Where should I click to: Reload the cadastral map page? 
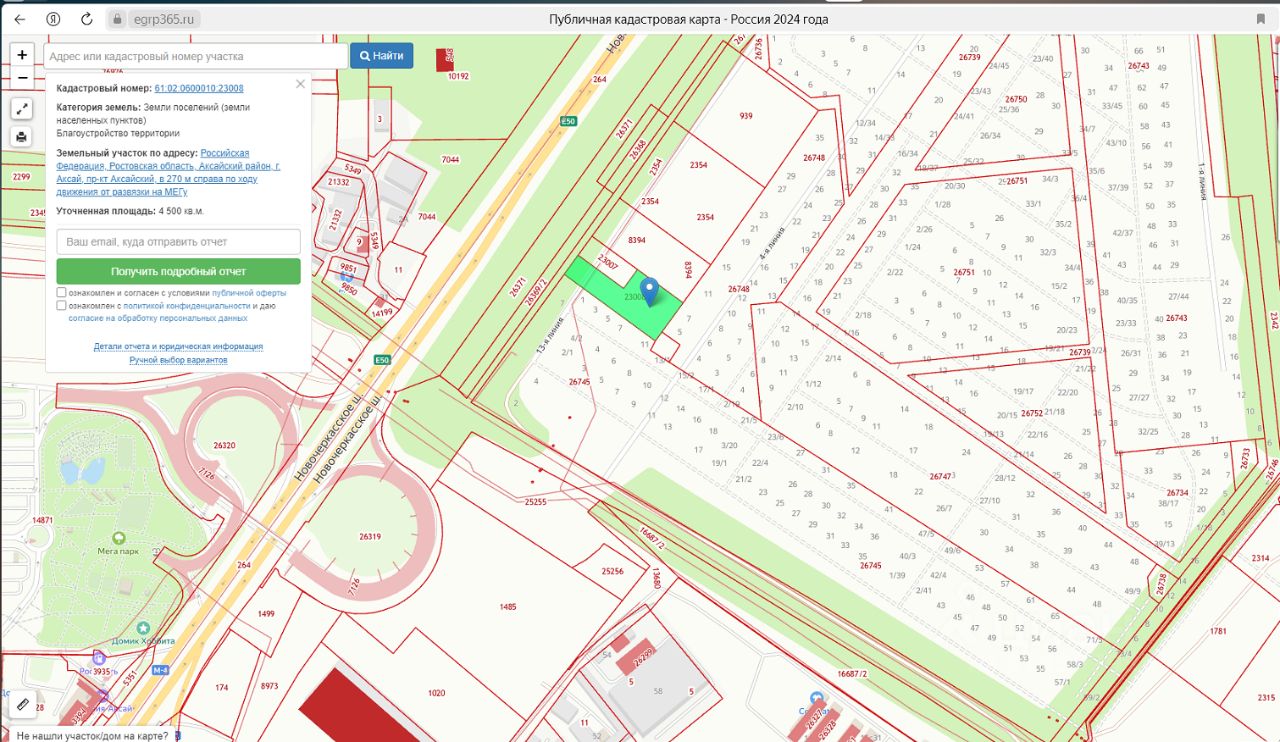(x=87, y=19)
